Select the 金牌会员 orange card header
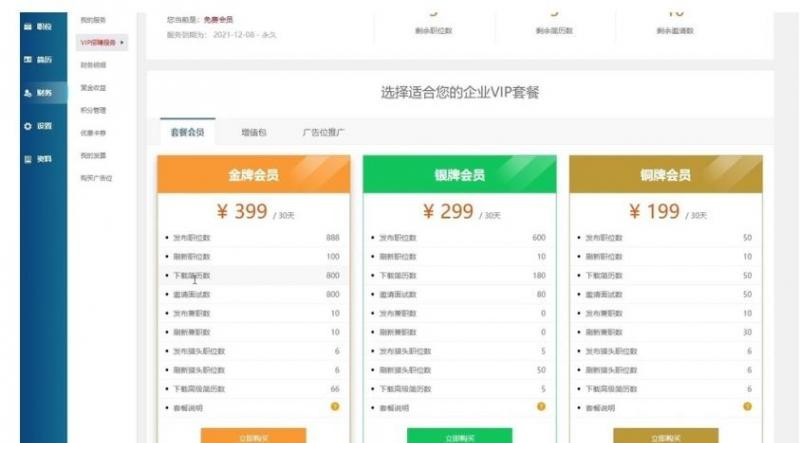The image size is (800, 466). click(x=253, y=175)
